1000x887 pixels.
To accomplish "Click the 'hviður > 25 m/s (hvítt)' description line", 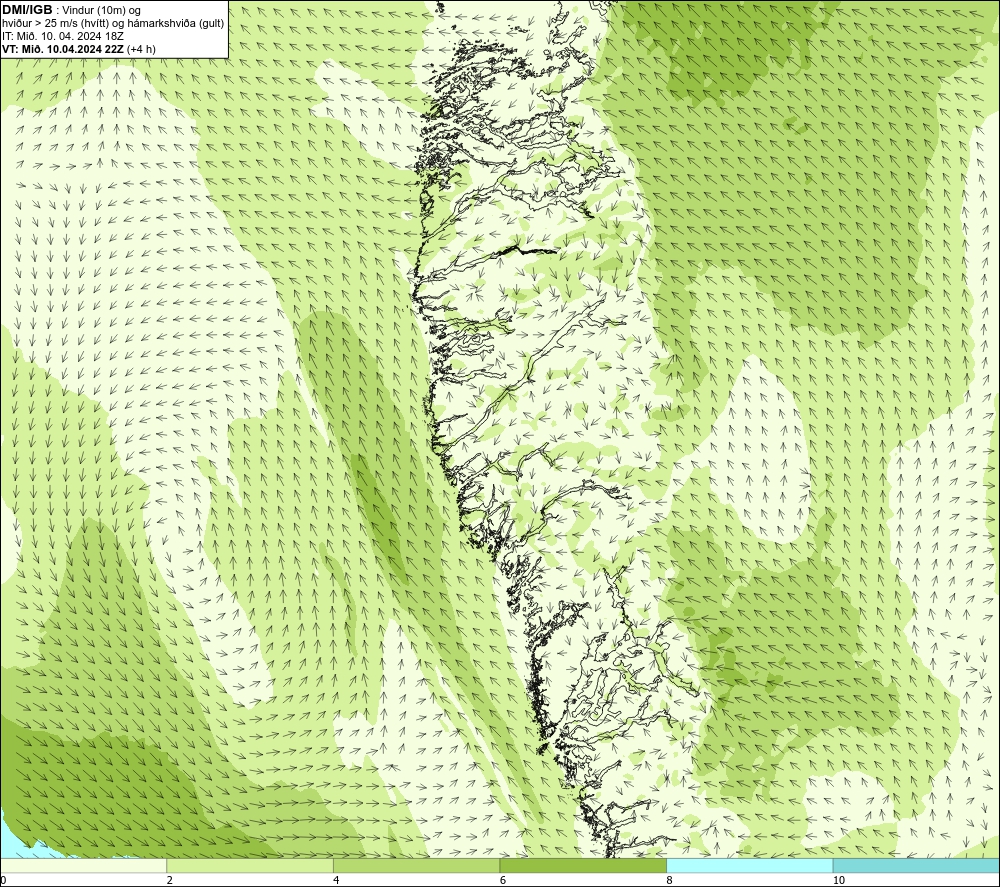I will tap(113, 23).
